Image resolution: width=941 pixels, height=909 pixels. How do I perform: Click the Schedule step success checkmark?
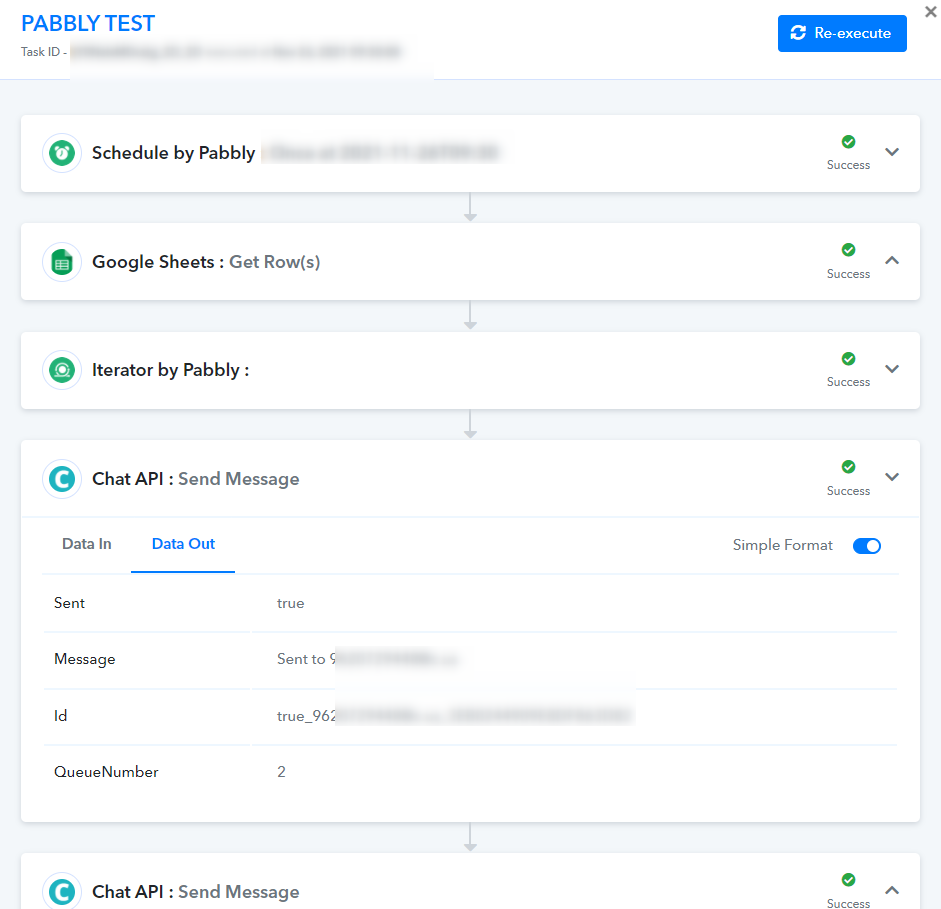(848, 142)
